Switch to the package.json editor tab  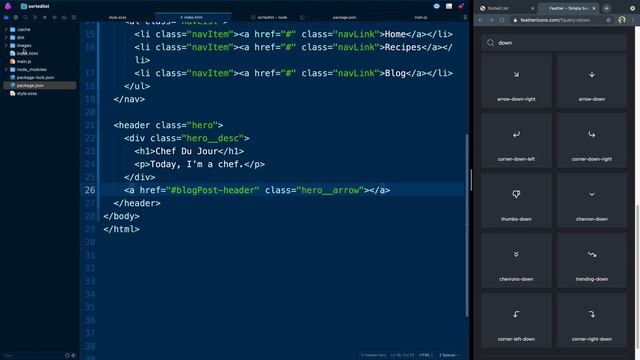click(x=344, y=18)
